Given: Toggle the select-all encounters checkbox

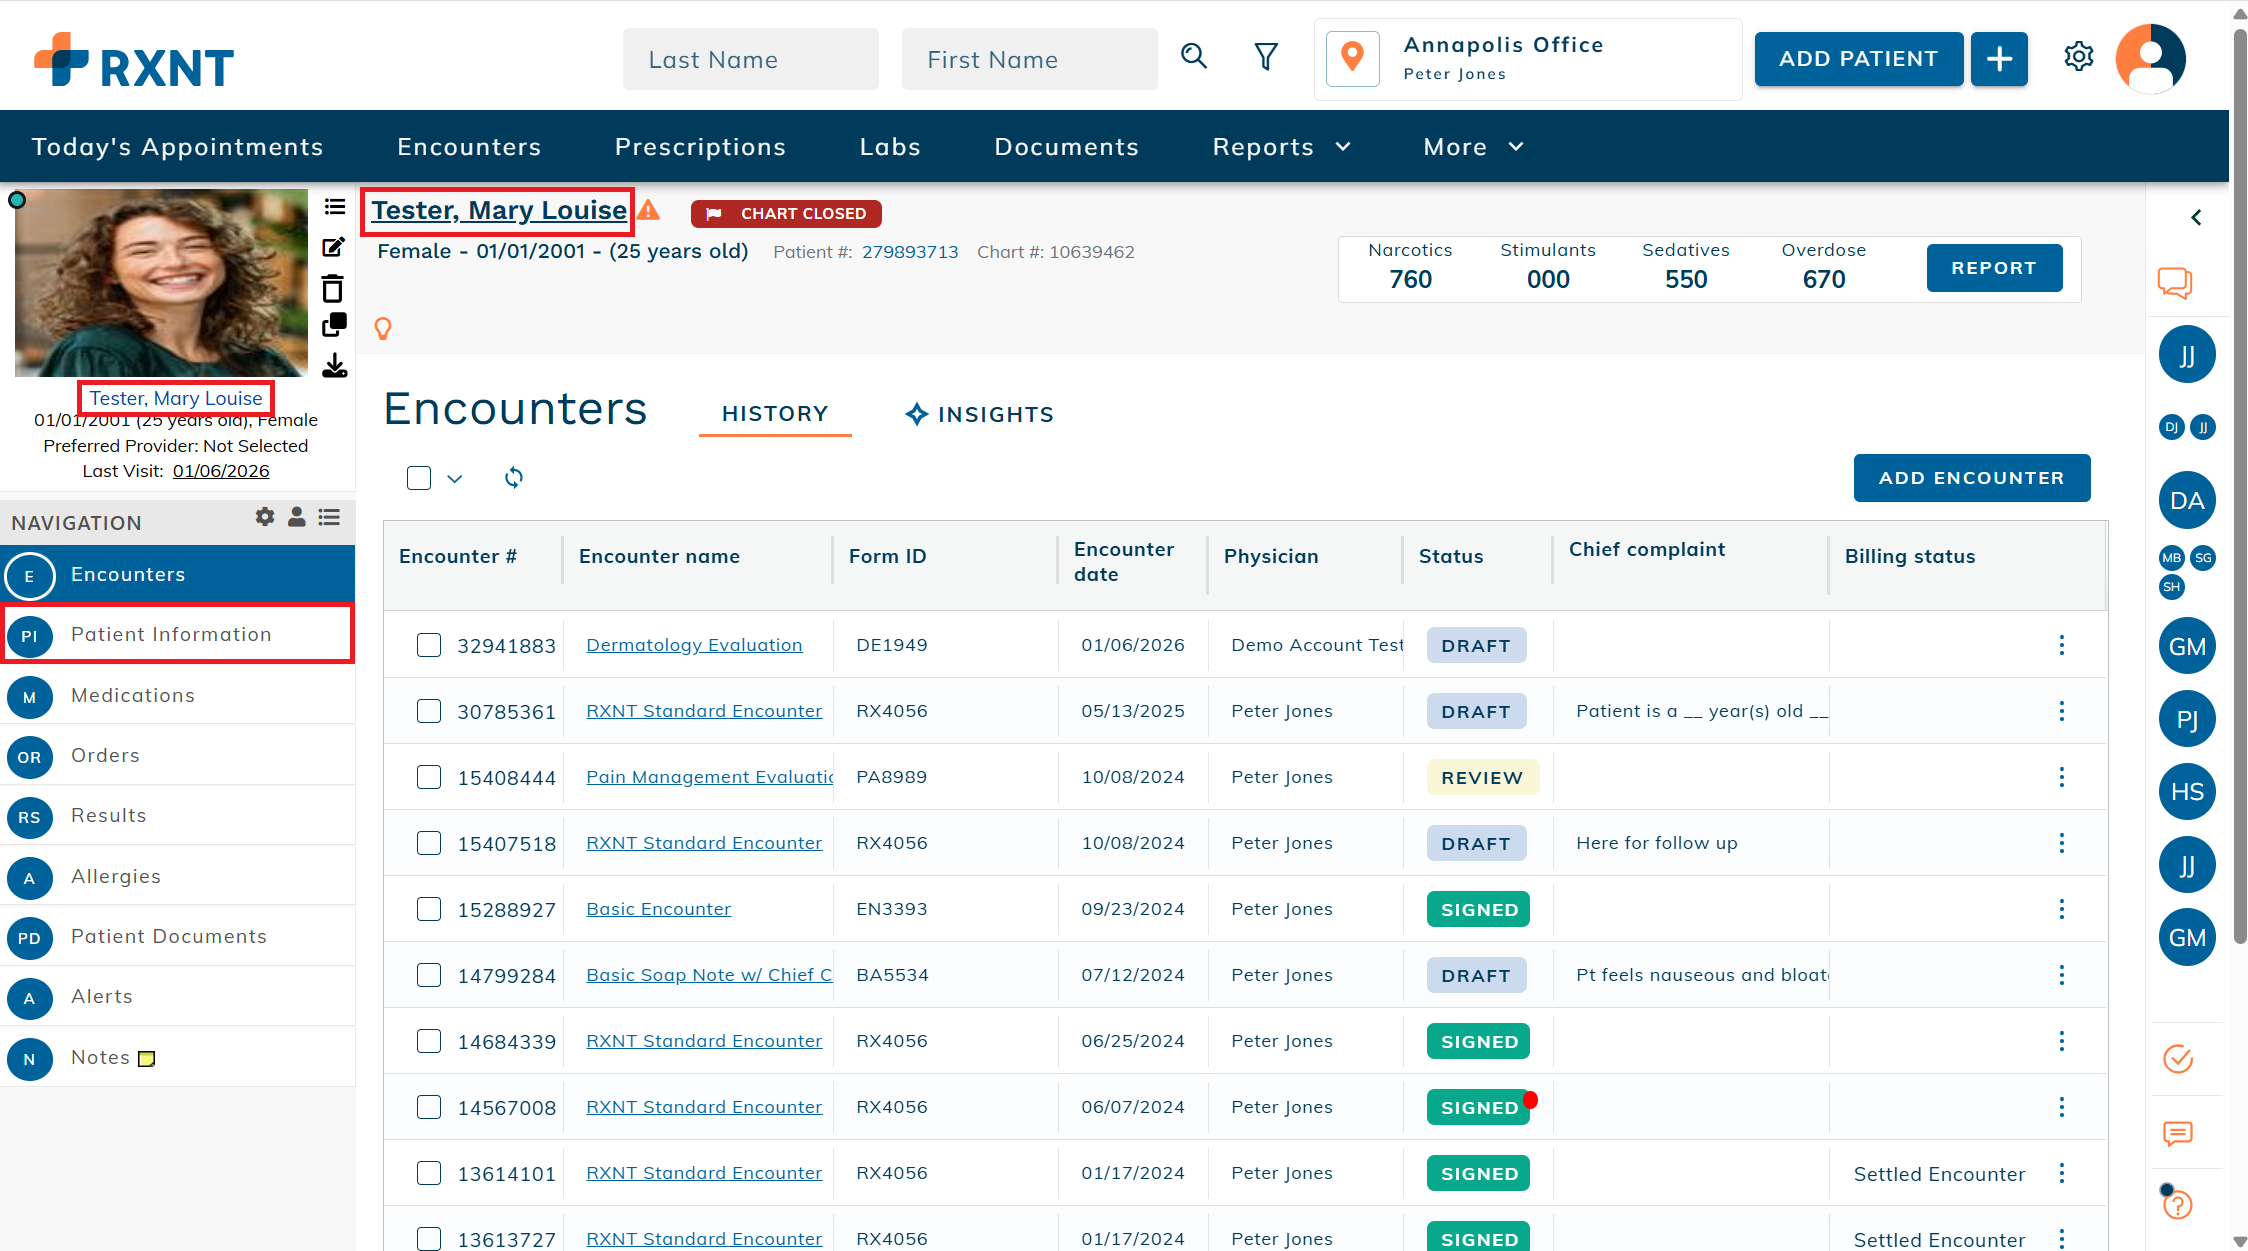Looking at the screenshot, I should pyautogui.click(x=419, y=478).
